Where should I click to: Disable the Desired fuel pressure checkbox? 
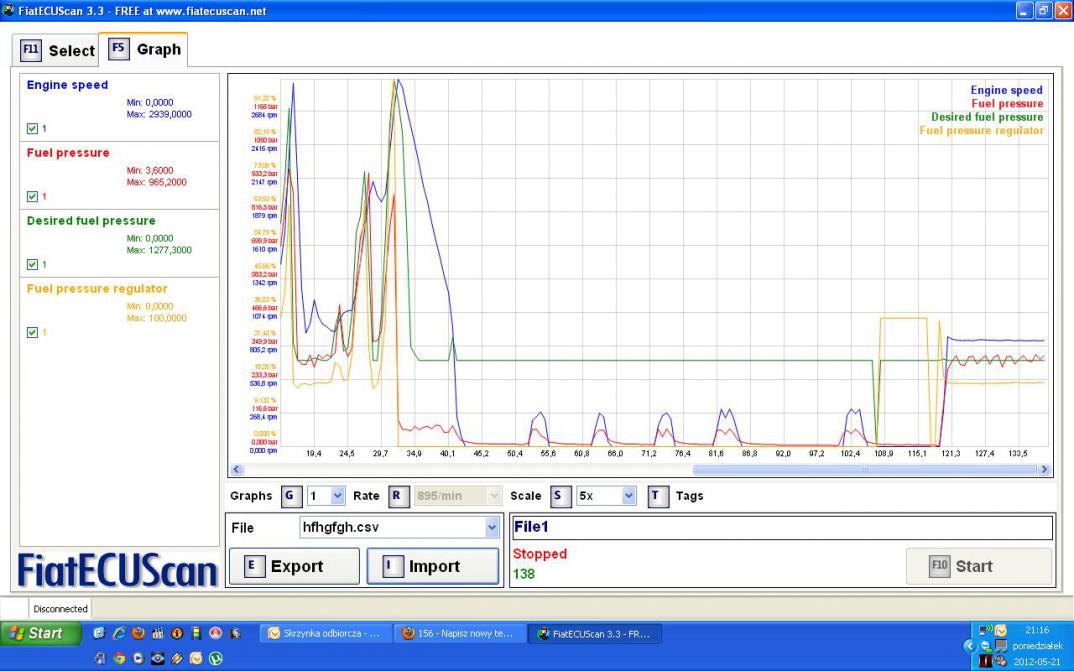[33, 264]
